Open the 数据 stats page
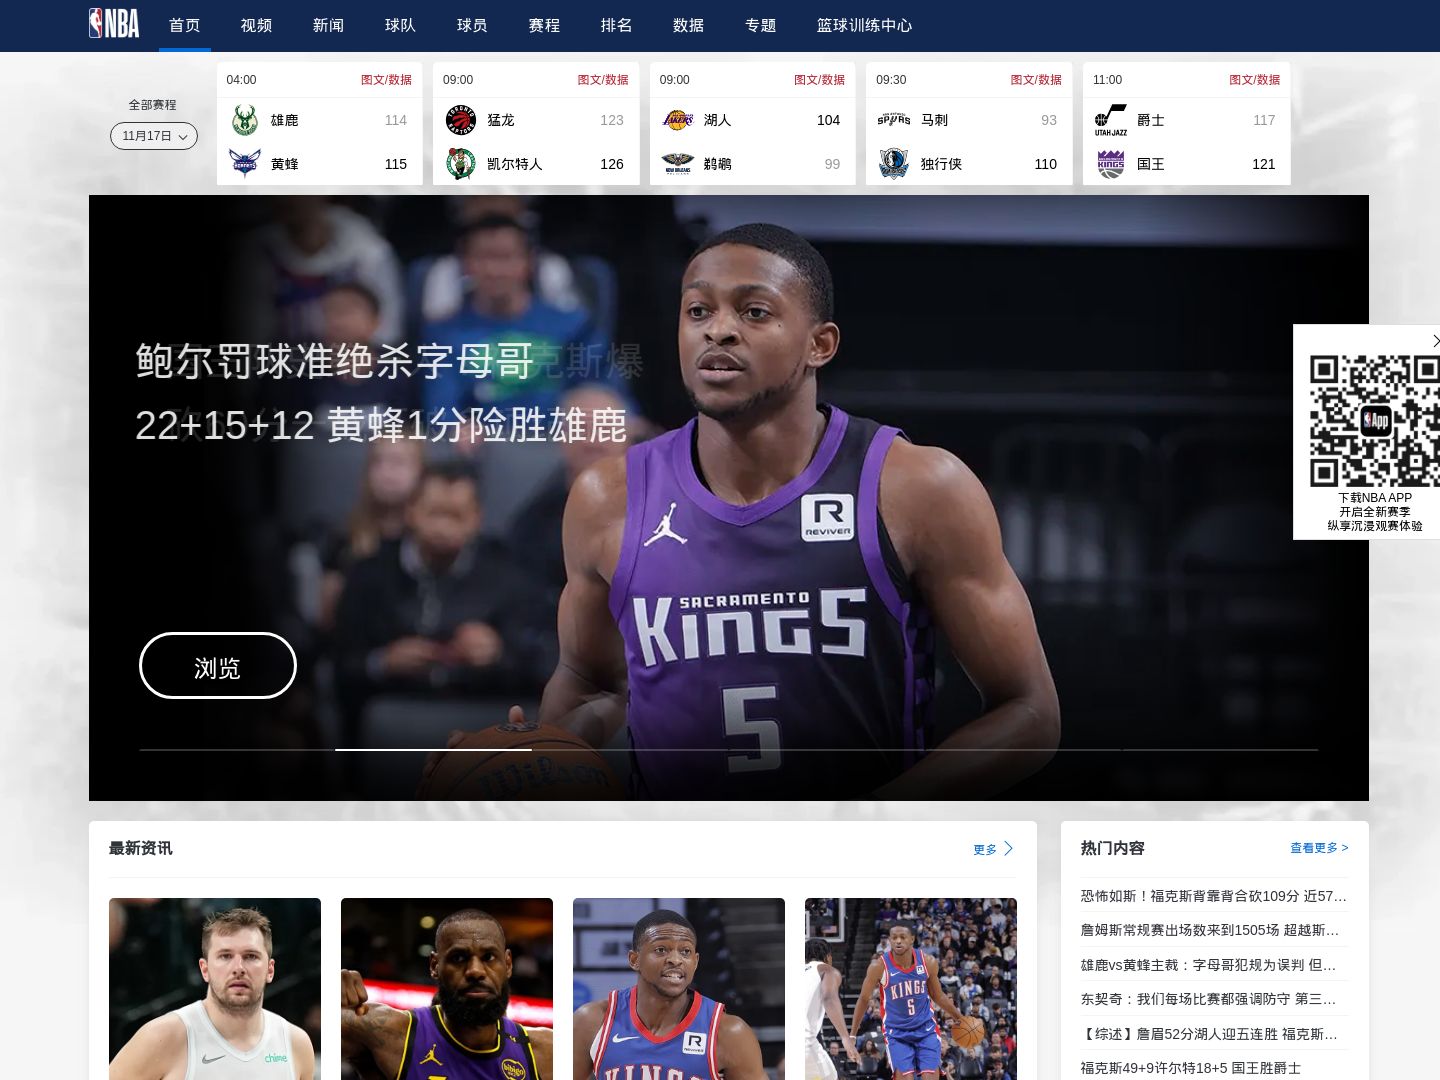1440x1080 pixels. coord(688,25)
